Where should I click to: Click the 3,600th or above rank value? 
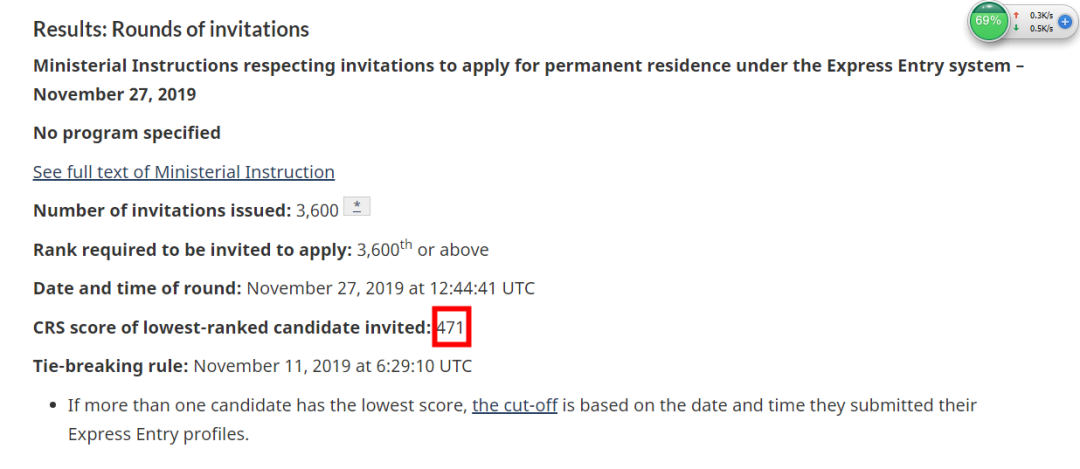[423, 249]
